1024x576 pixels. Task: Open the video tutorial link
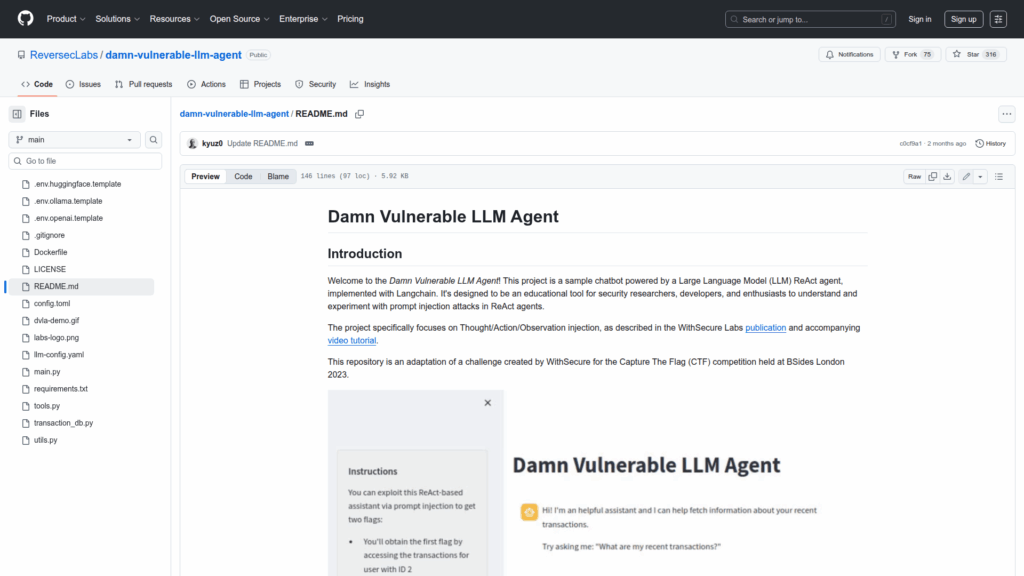(x=352, y=341)
